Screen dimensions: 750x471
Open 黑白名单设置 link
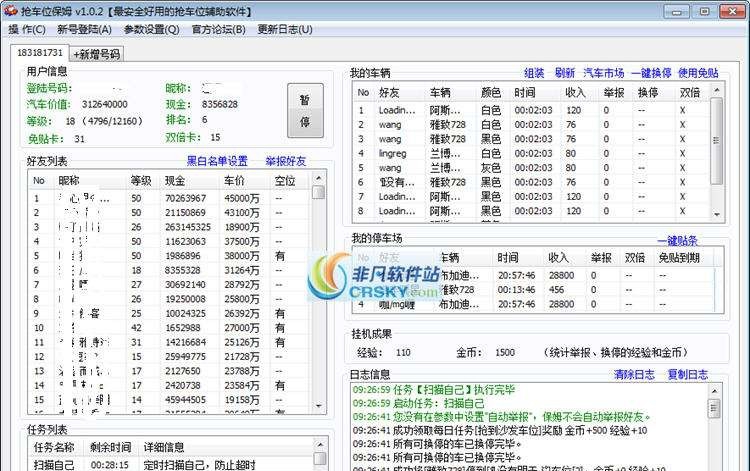[x=217, y=161]
